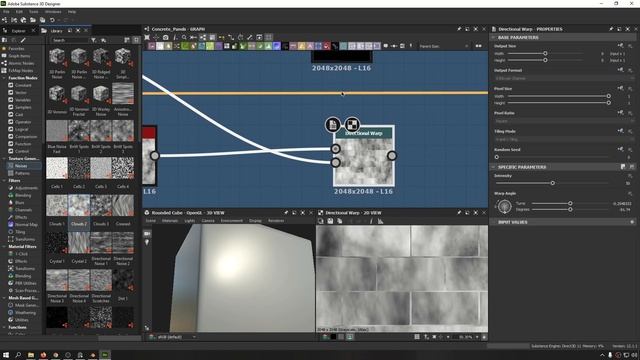
Task: Collapse Function Nodes tree group
Action: coord(4,78)
